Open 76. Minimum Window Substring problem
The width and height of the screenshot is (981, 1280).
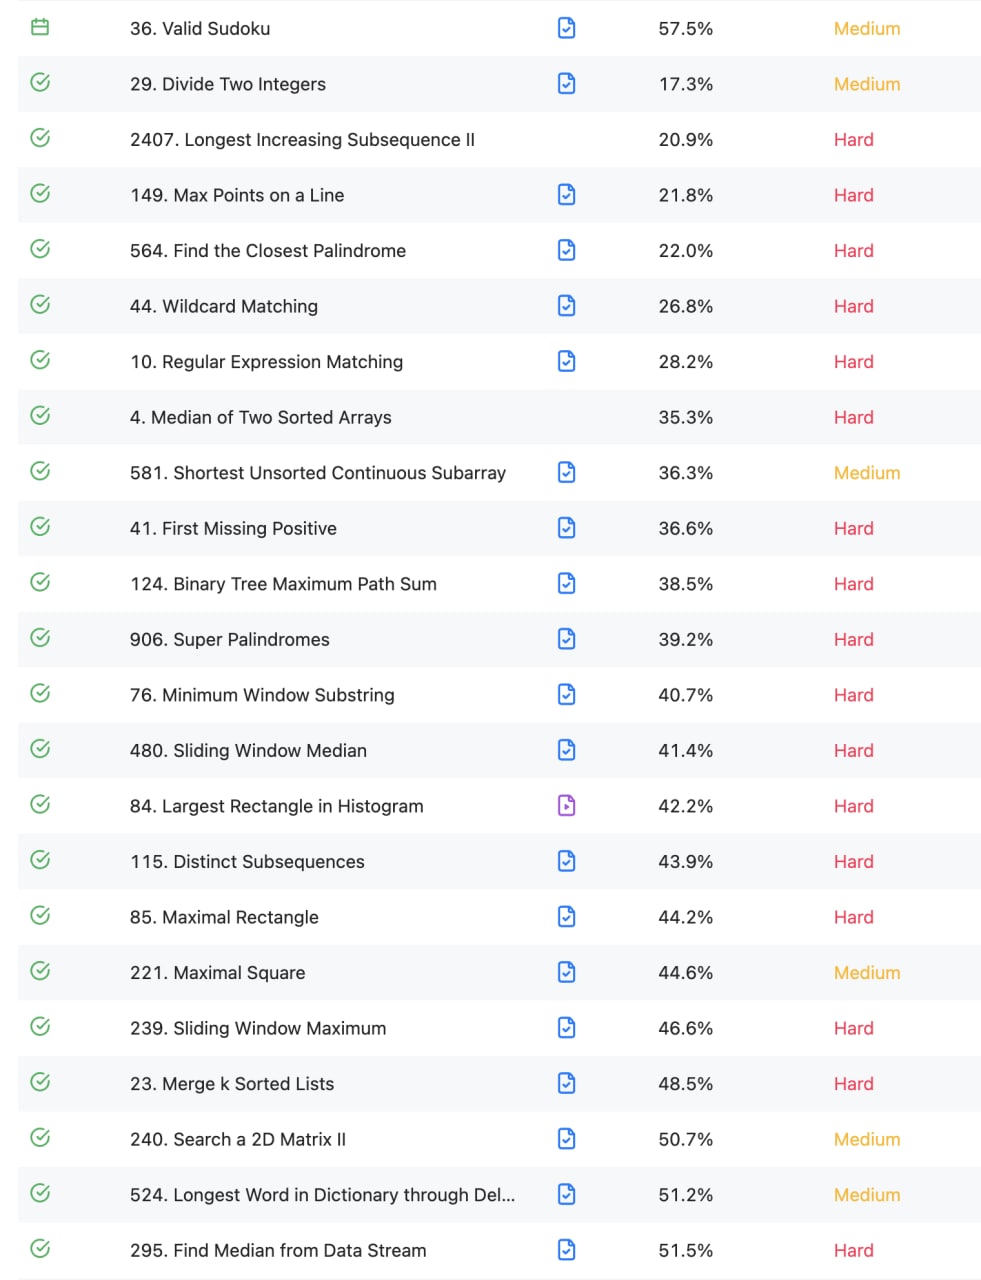(x=262, y=695)
